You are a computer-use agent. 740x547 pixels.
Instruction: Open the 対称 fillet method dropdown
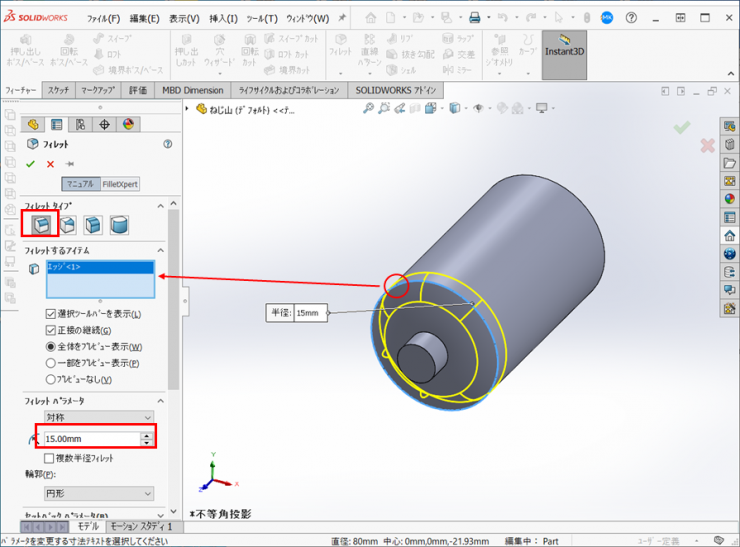[99, 417]
